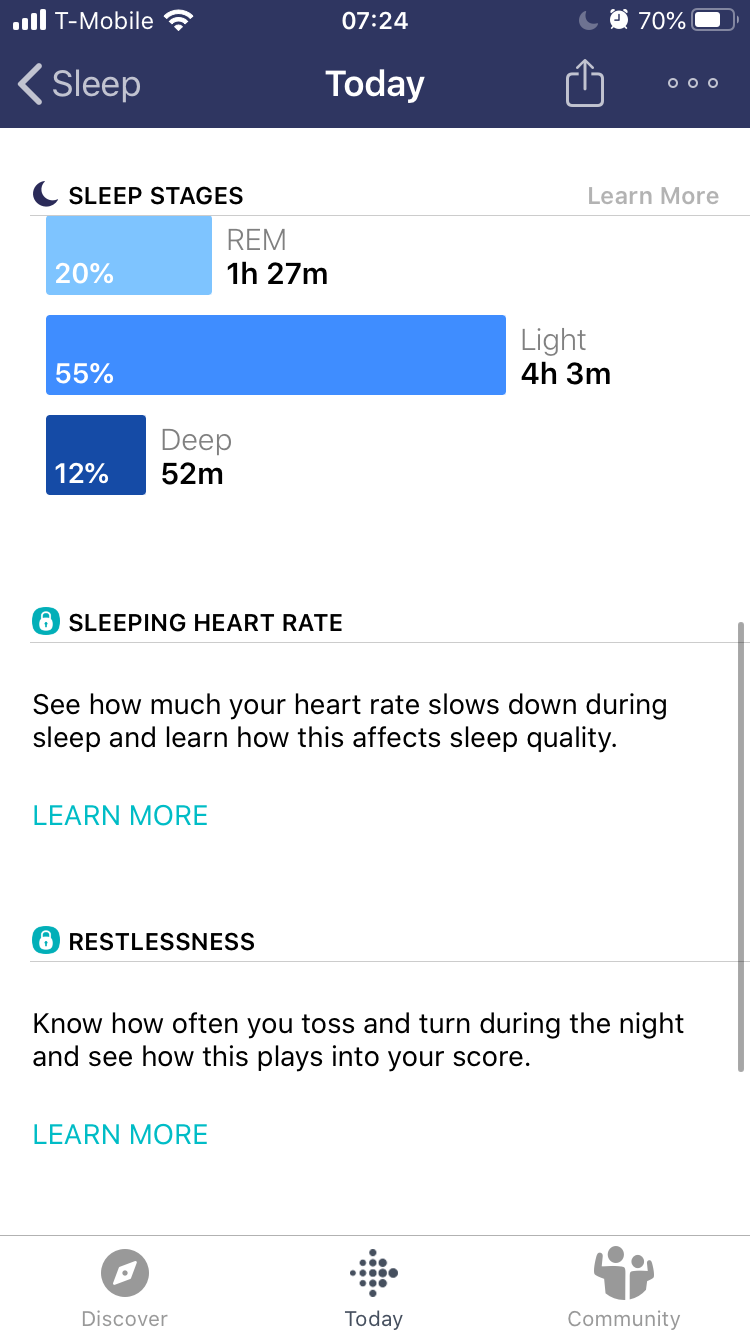Tap the Discover compass icon
The width and height of the screenshot is (750, 1334).
click(125, 1274)
